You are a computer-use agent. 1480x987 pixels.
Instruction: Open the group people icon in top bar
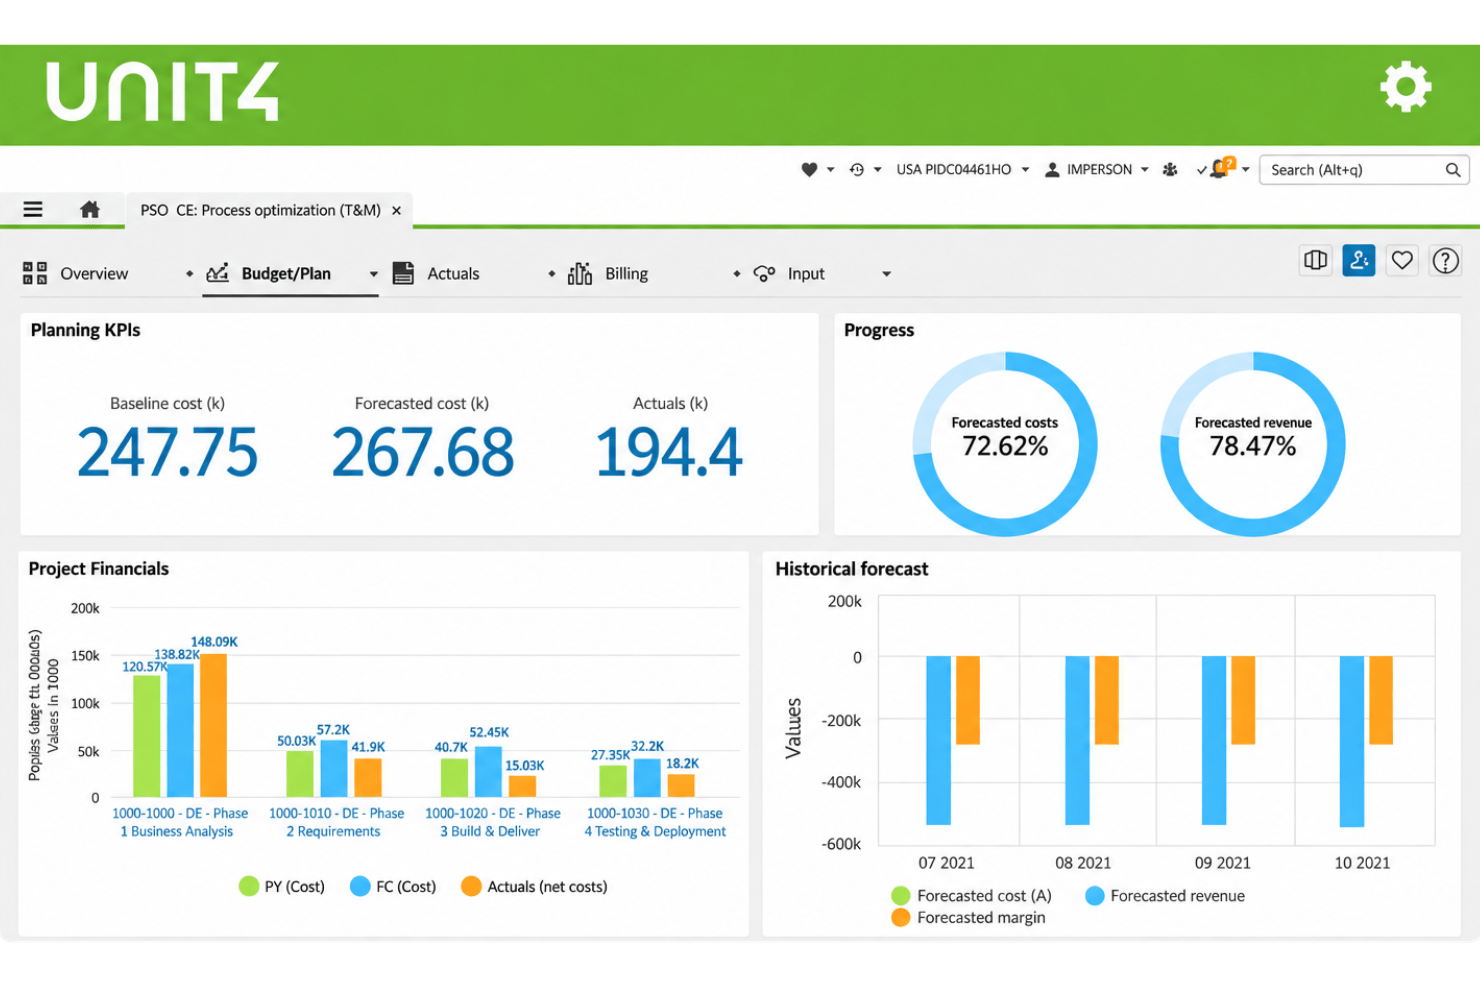pyautogui.click(x=1170, y=170)
